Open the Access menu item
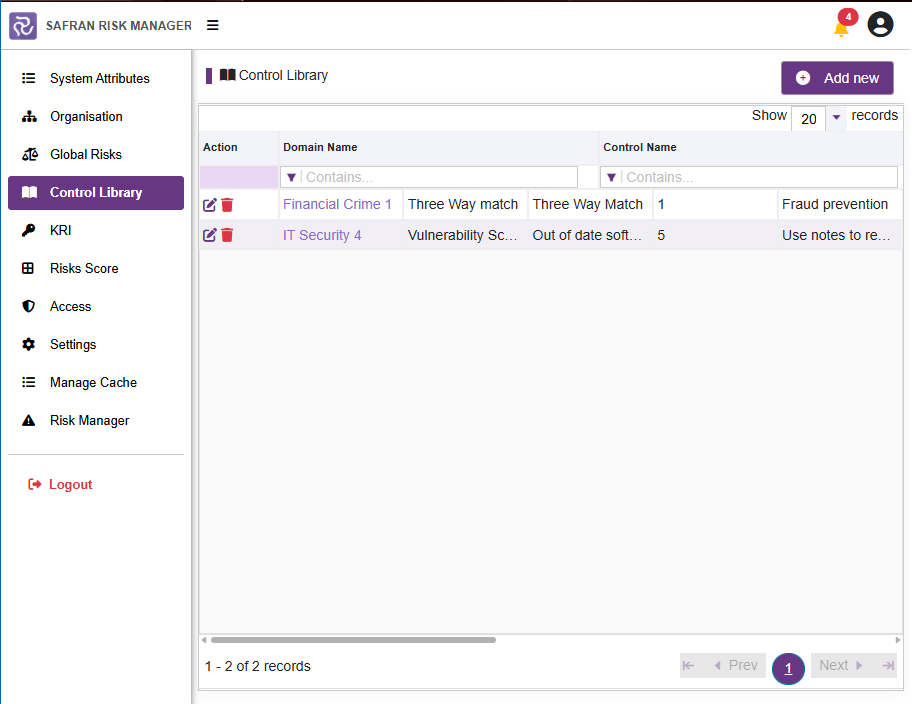This screenshot has width=912, height=704. (x=96, y=306)
